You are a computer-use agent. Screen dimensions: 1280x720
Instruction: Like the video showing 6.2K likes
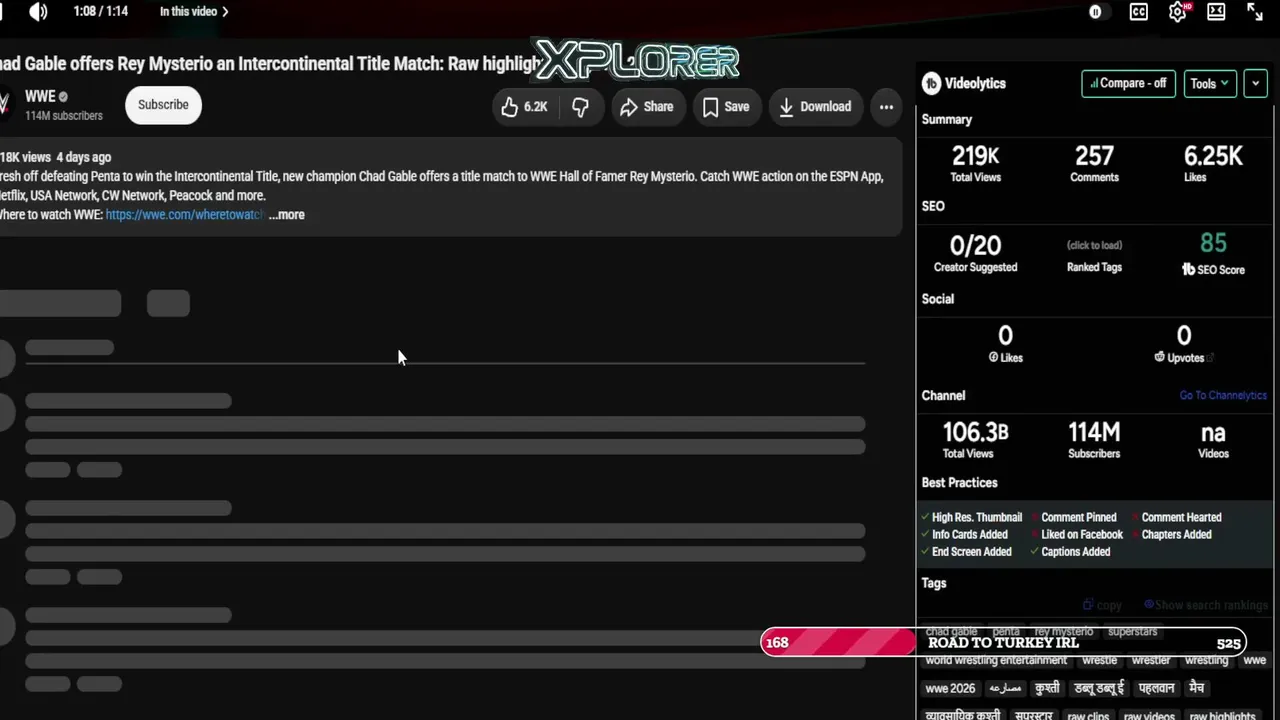coord(523,107)
